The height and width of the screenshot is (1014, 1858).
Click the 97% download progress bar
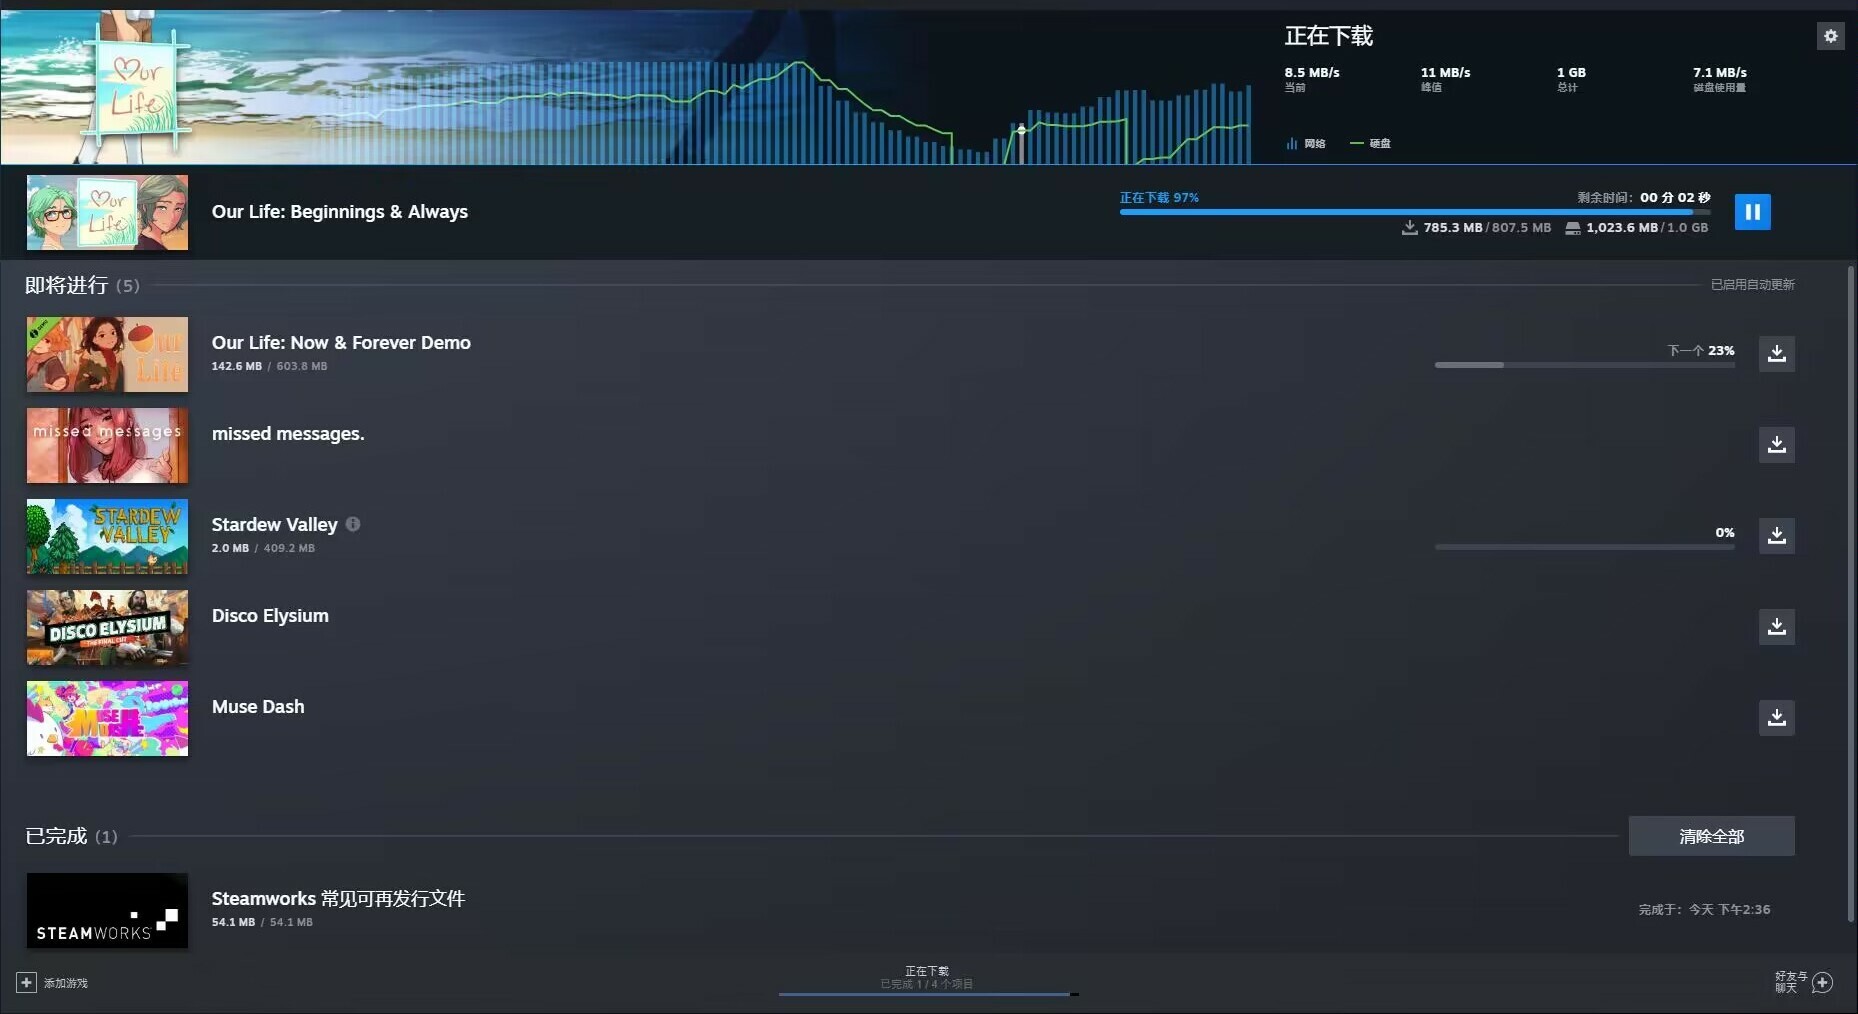point(1415,212)
